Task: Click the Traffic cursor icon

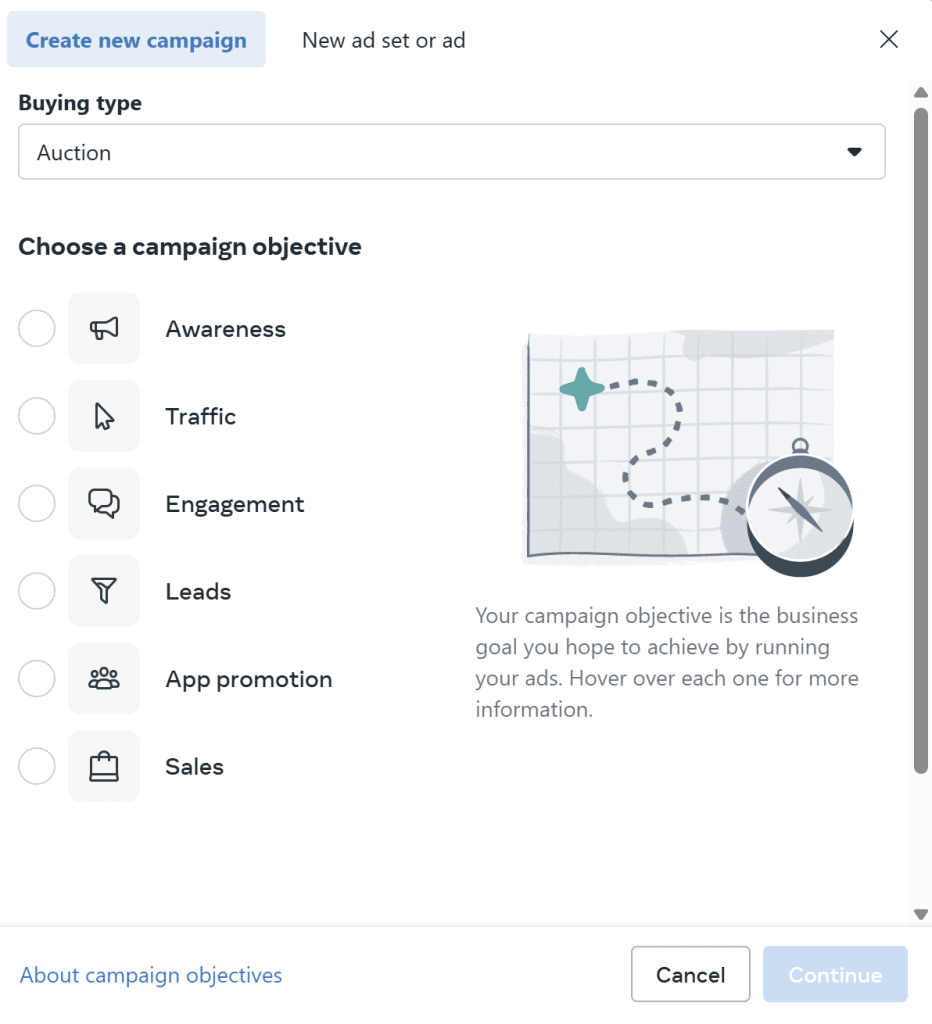Action: [104, 416]
